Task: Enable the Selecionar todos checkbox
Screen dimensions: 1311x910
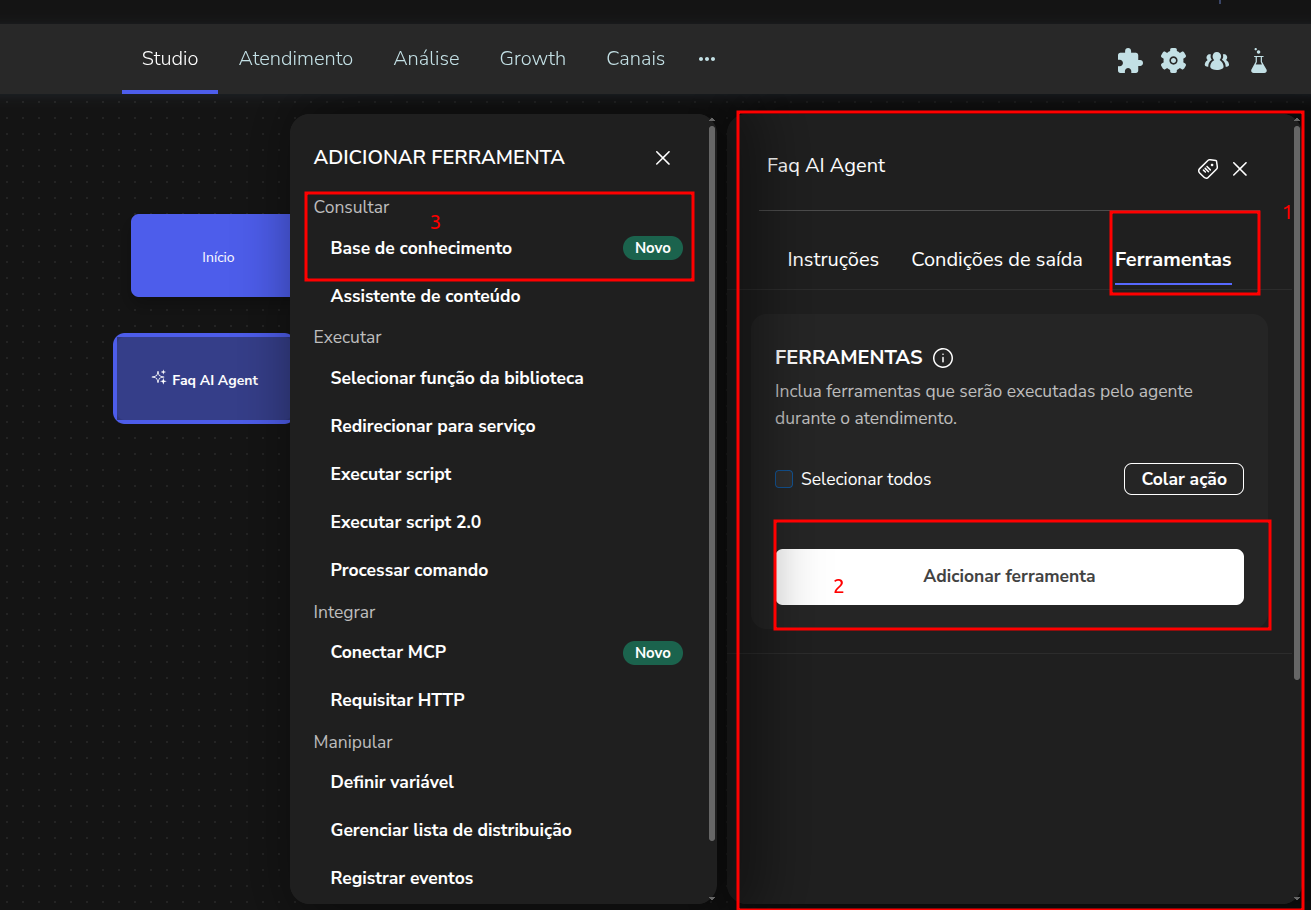Action: pos(784,479)
